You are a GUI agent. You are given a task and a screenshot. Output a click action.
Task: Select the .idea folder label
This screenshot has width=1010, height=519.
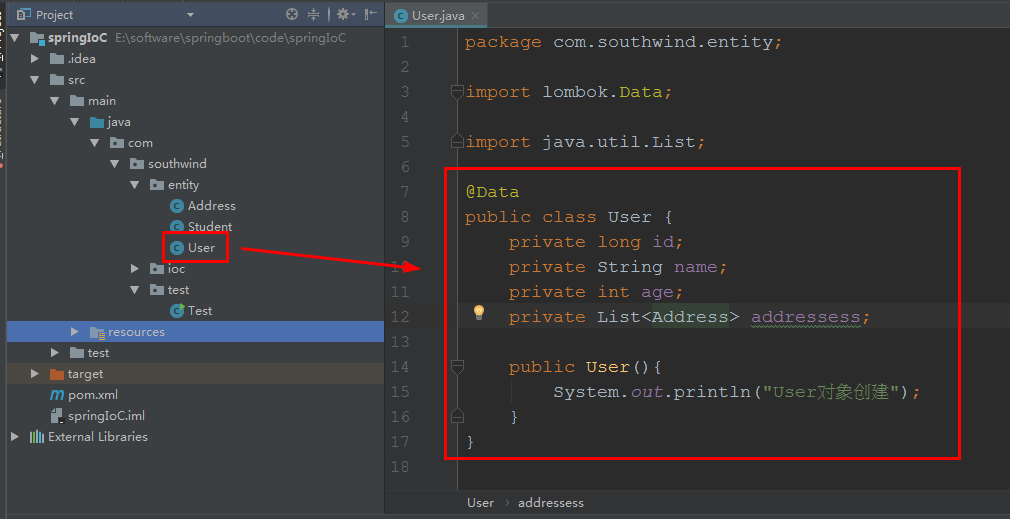82,59
